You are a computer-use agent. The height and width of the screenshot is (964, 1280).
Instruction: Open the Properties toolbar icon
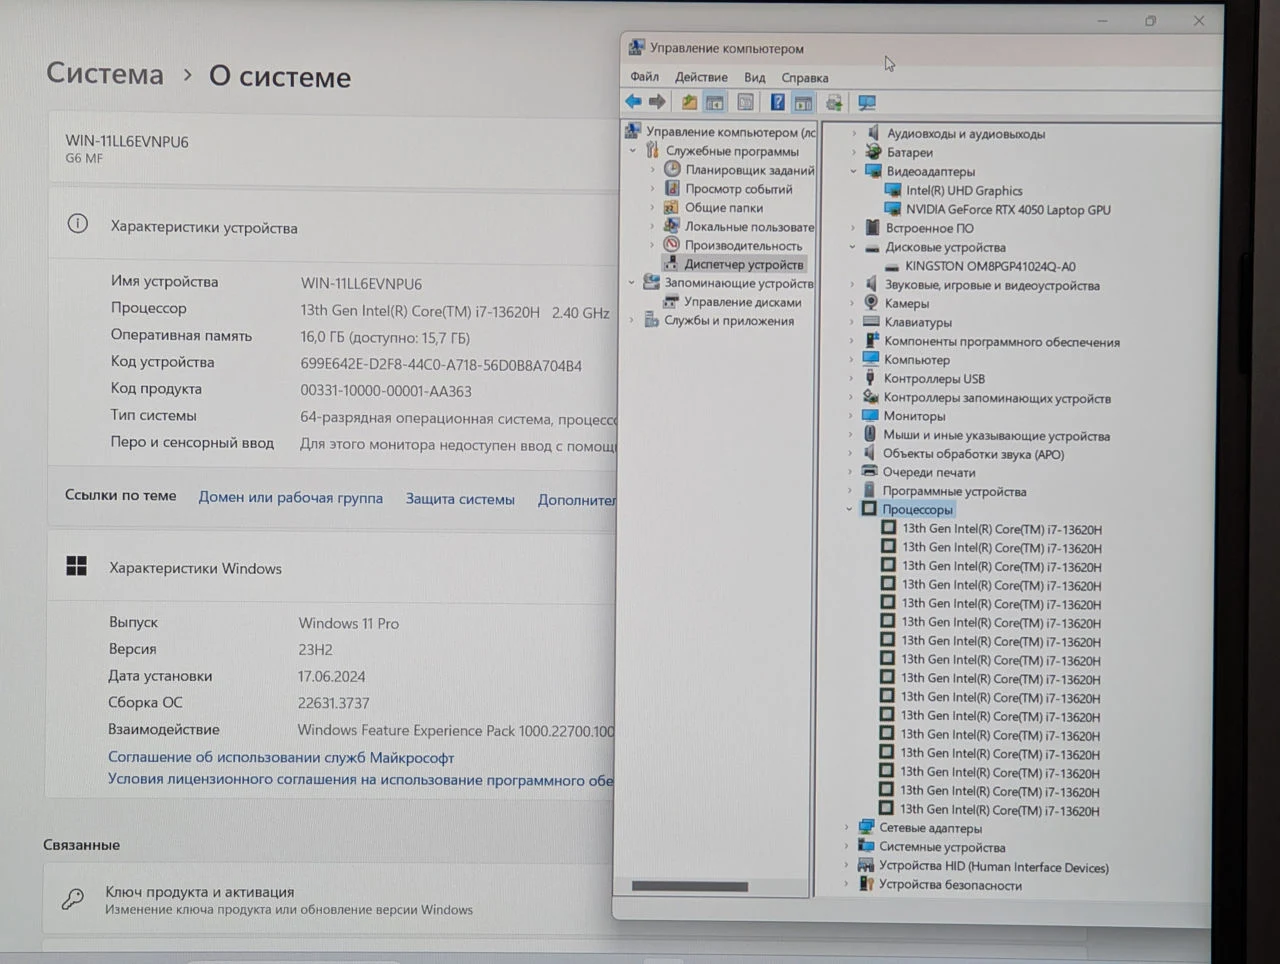(x=746, y=102)
